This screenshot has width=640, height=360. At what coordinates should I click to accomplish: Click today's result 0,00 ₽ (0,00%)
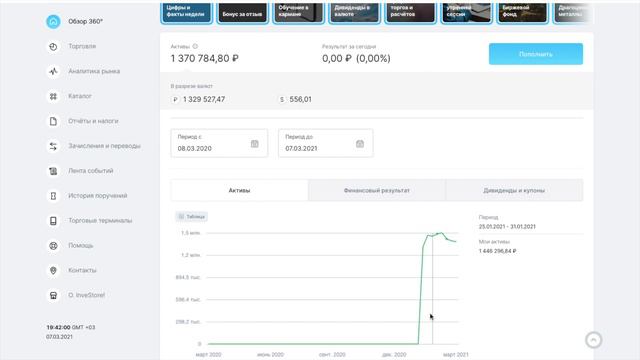pyautogui.click(x=356, y=58)
